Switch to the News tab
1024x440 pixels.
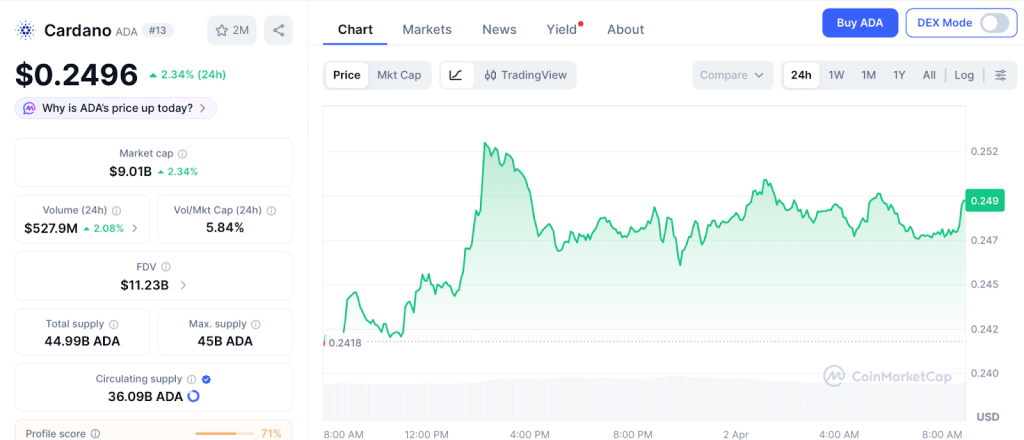tap(499, 29)
